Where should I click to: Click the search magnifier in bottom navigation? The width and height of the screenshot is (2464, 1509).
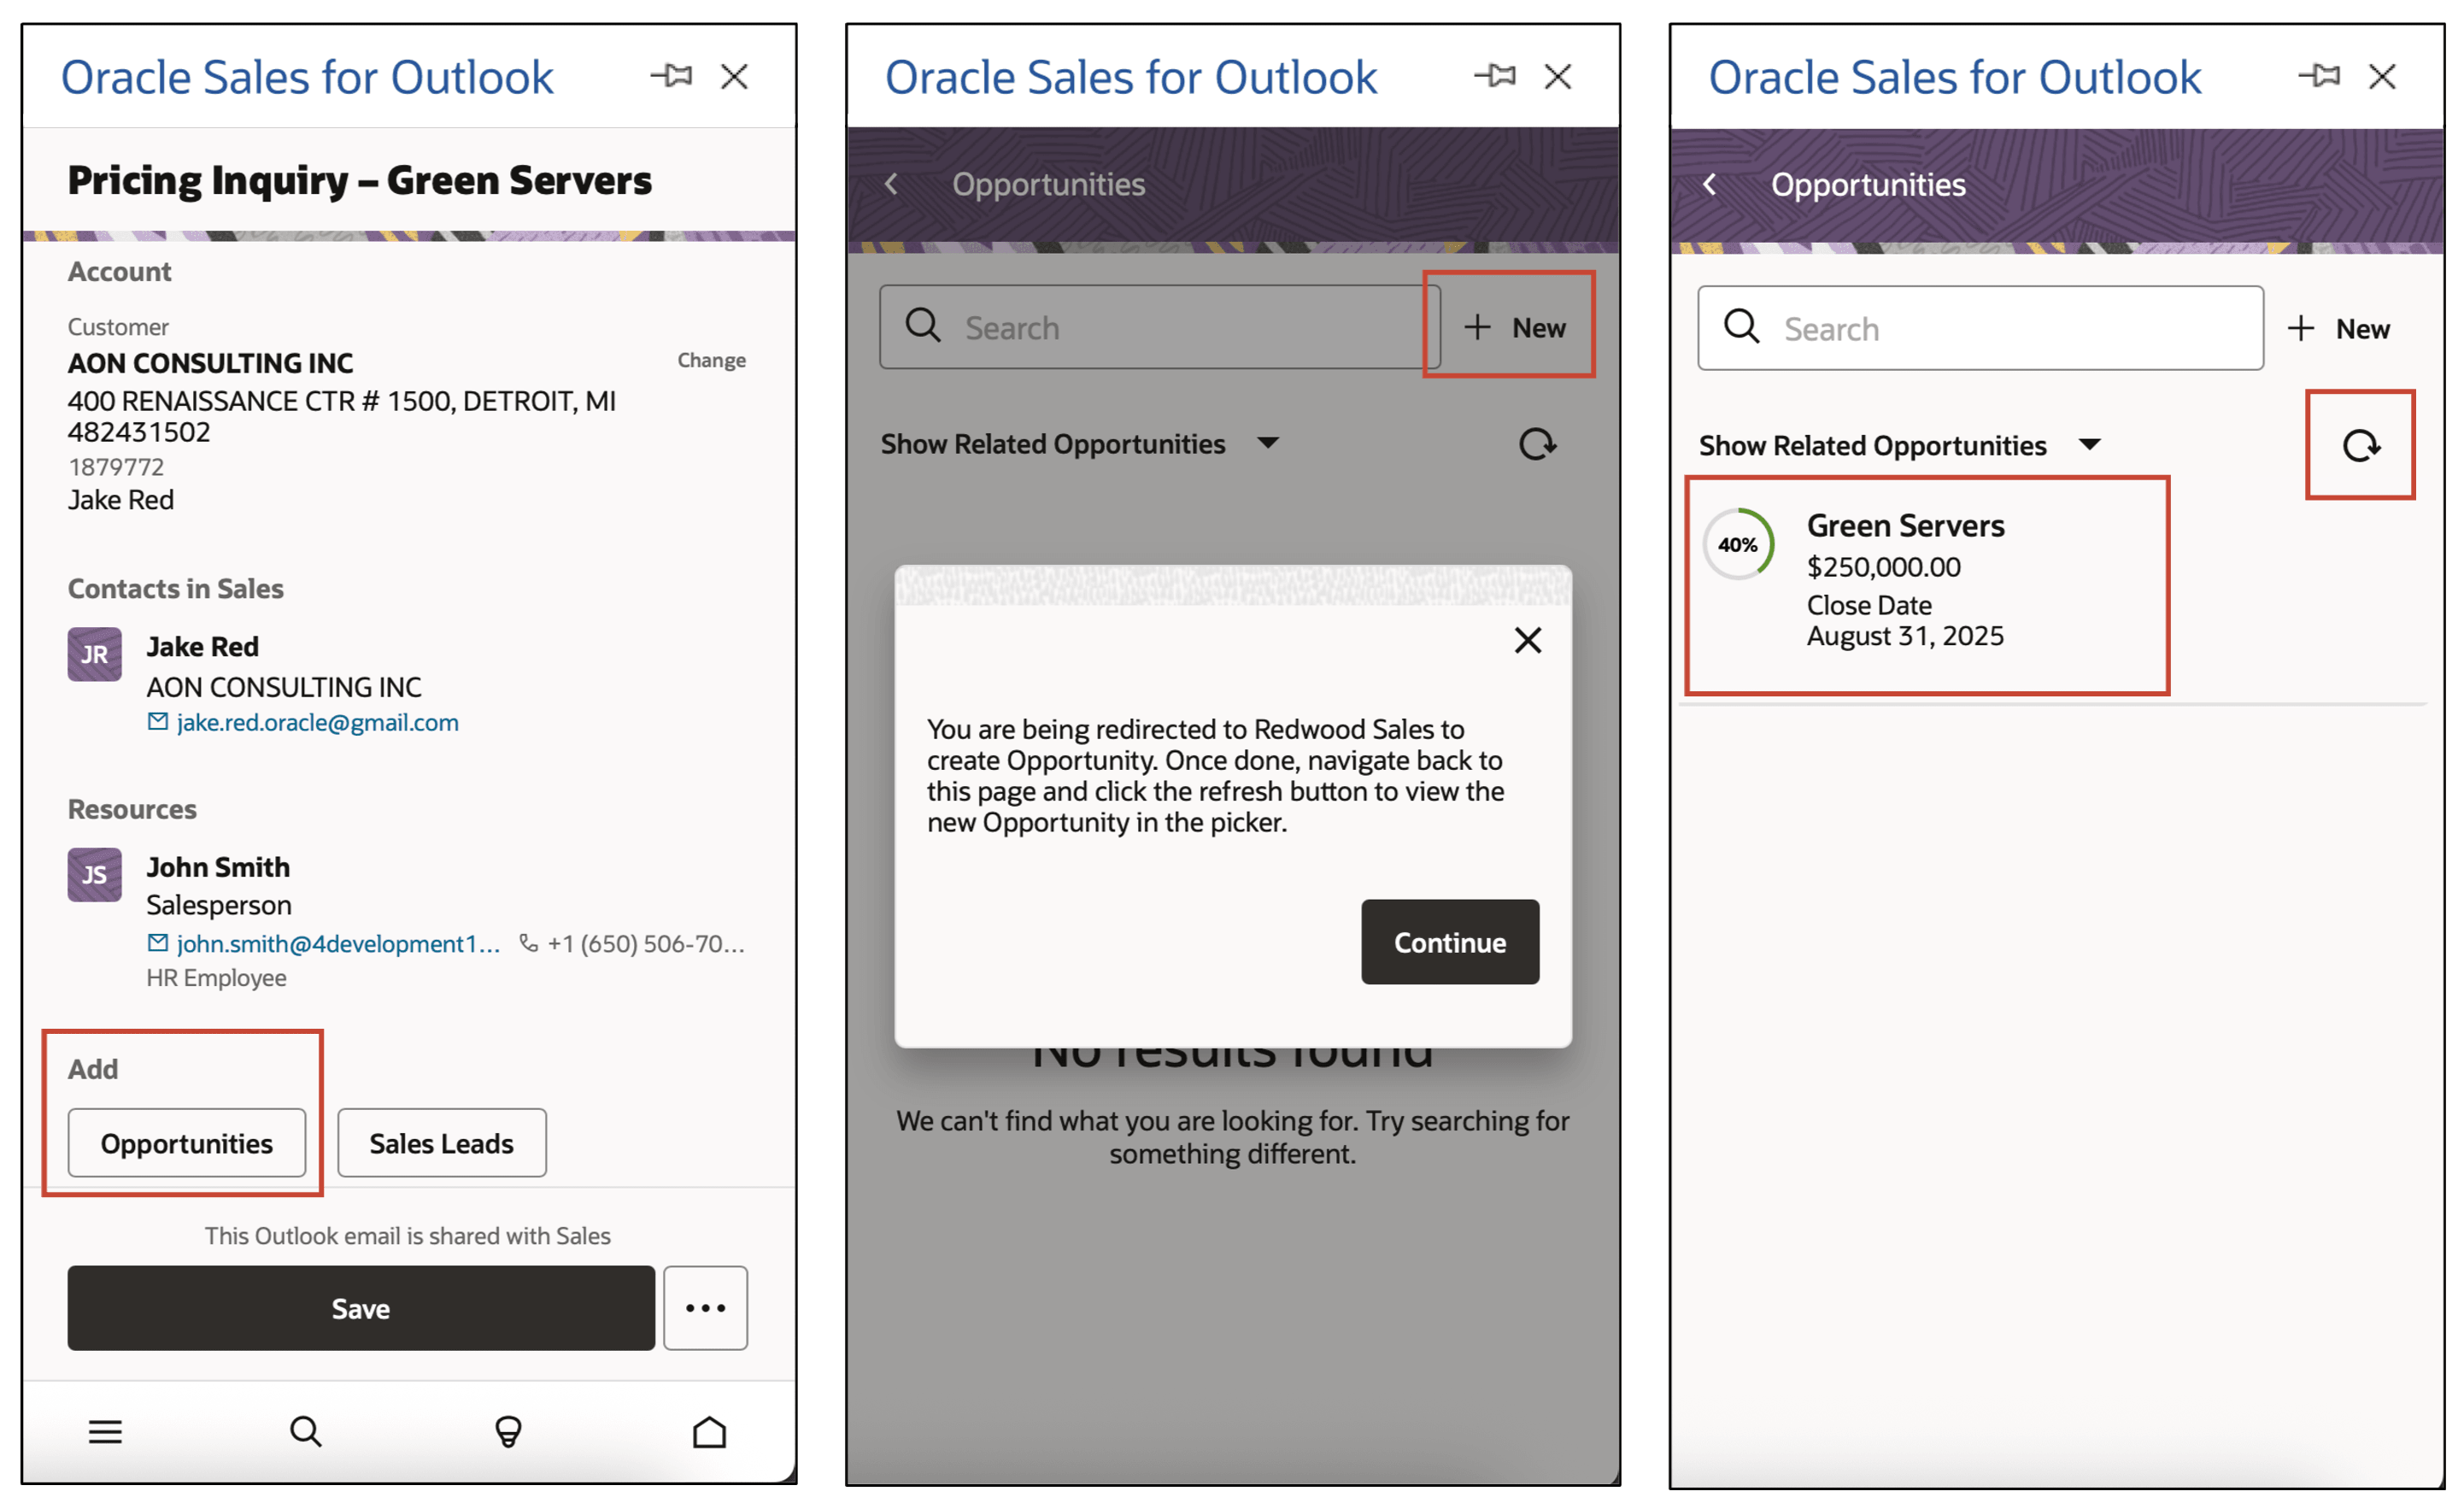(306, 1432)
